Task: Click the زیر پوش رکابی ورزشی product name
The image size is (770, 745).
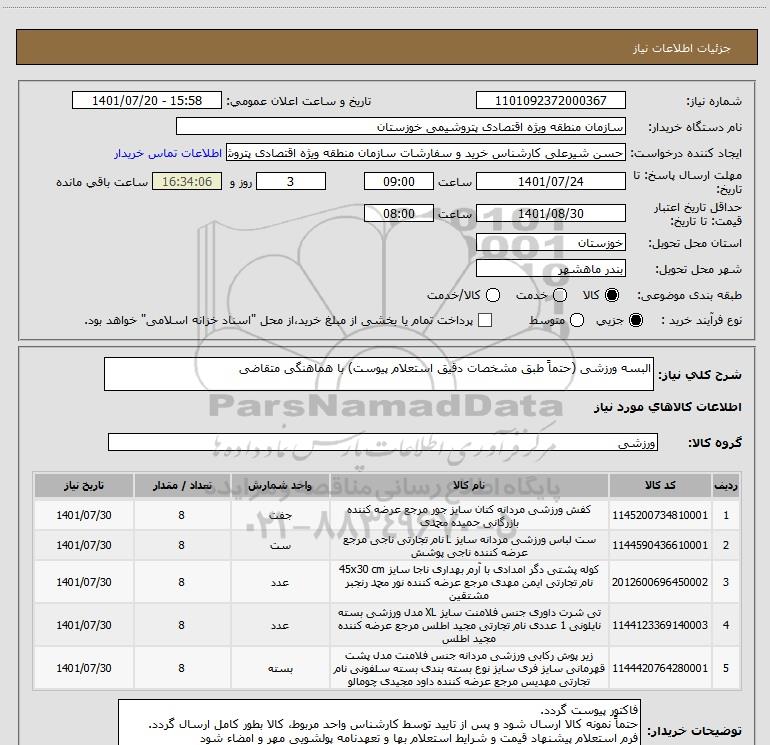Action: [469, 668]
